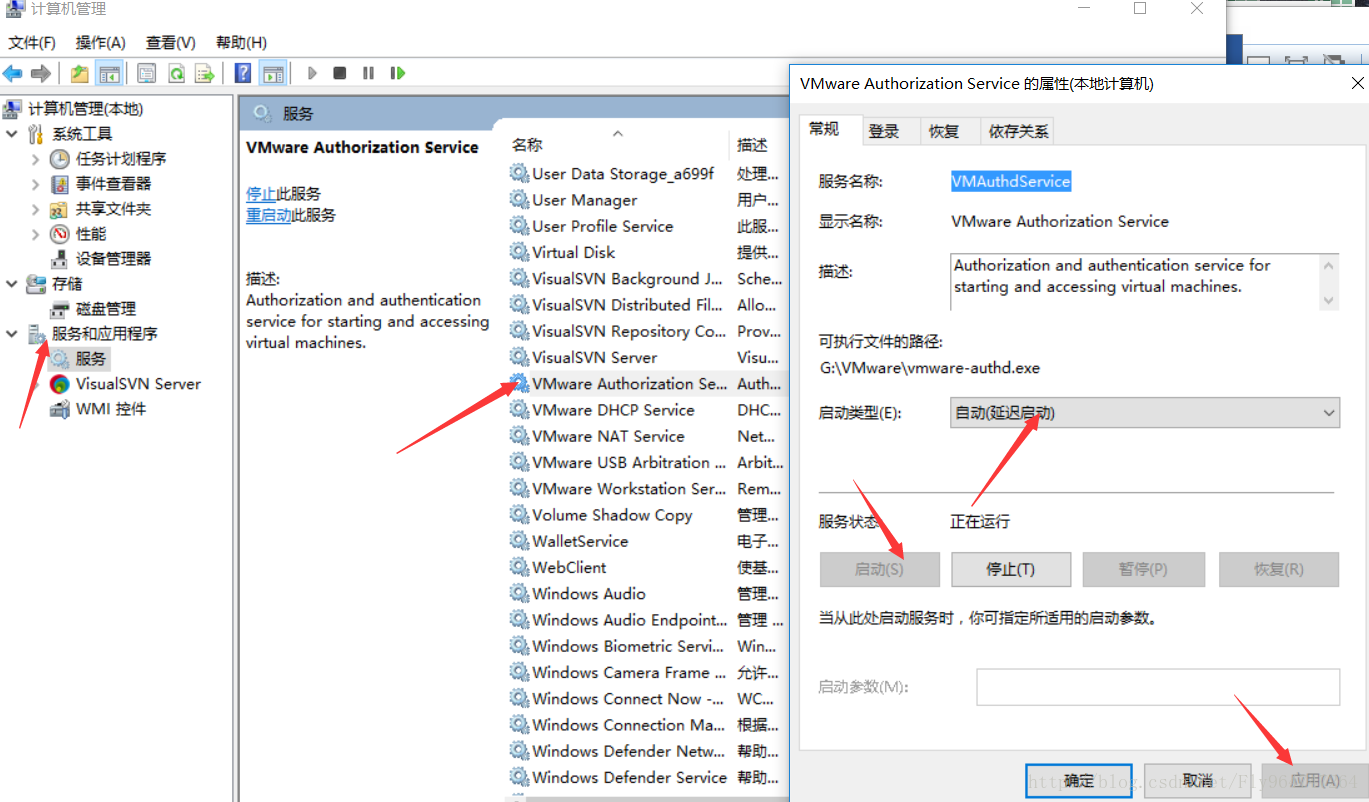This screenshot has width=1369, height=802.
Task: Select 磁盘管理 in the tree
Action: [105, 309]
